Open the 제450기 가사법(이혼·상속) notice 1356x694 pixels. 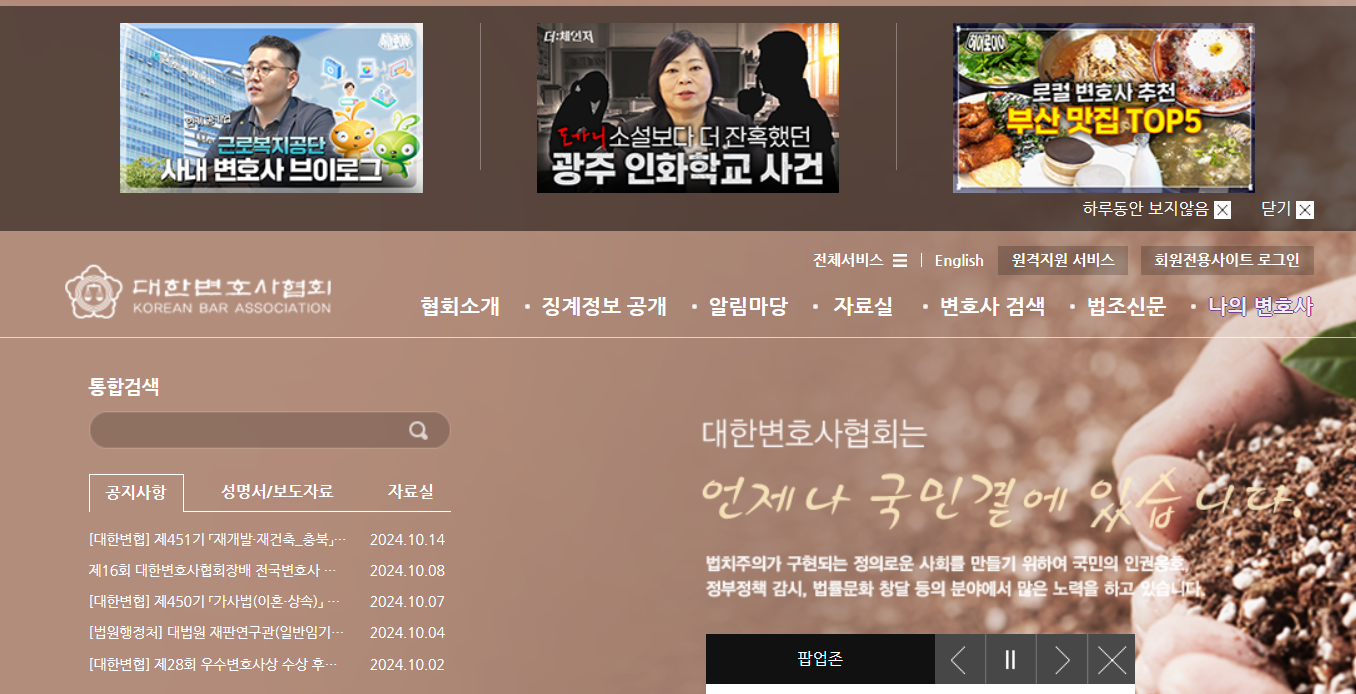coord(215,602)
